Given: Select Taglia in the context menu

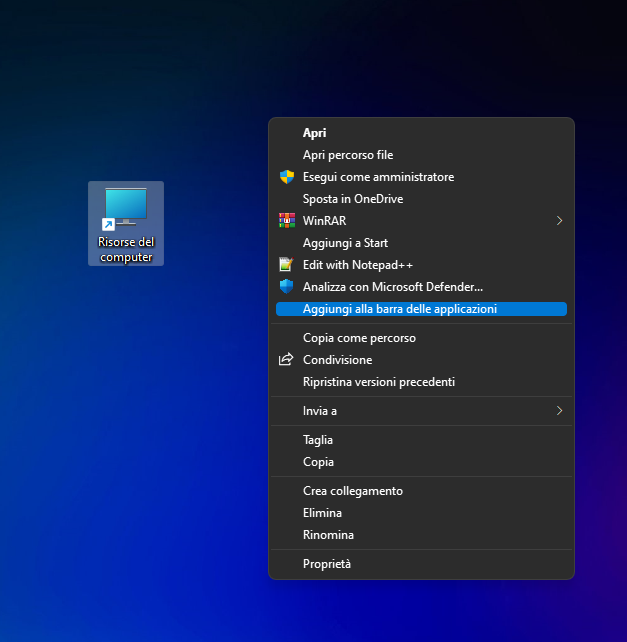Looking at the screenshot, I should coord(318,440).
